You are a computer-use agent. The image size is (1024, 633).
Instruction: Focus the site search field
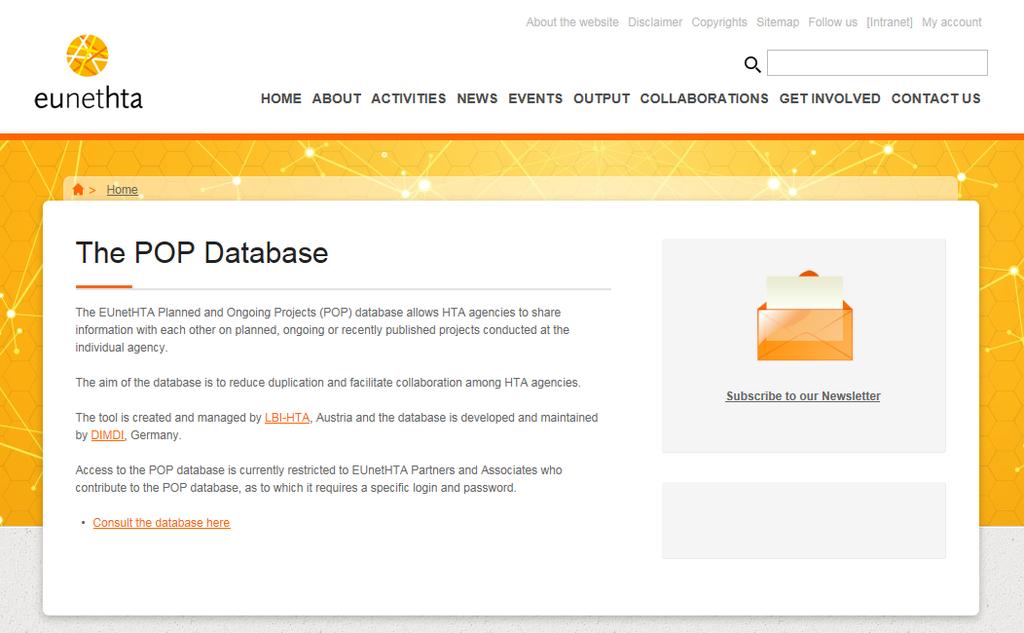point(877,63)
